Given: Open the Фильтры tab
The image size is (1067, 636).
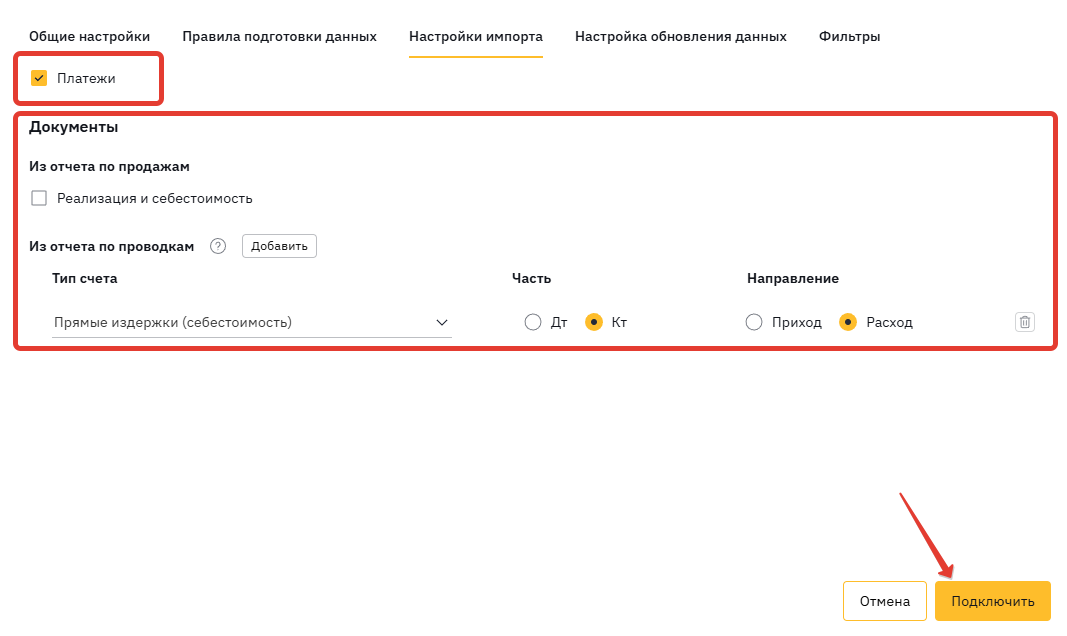Looking at the screenshot, I should (849, 36).
